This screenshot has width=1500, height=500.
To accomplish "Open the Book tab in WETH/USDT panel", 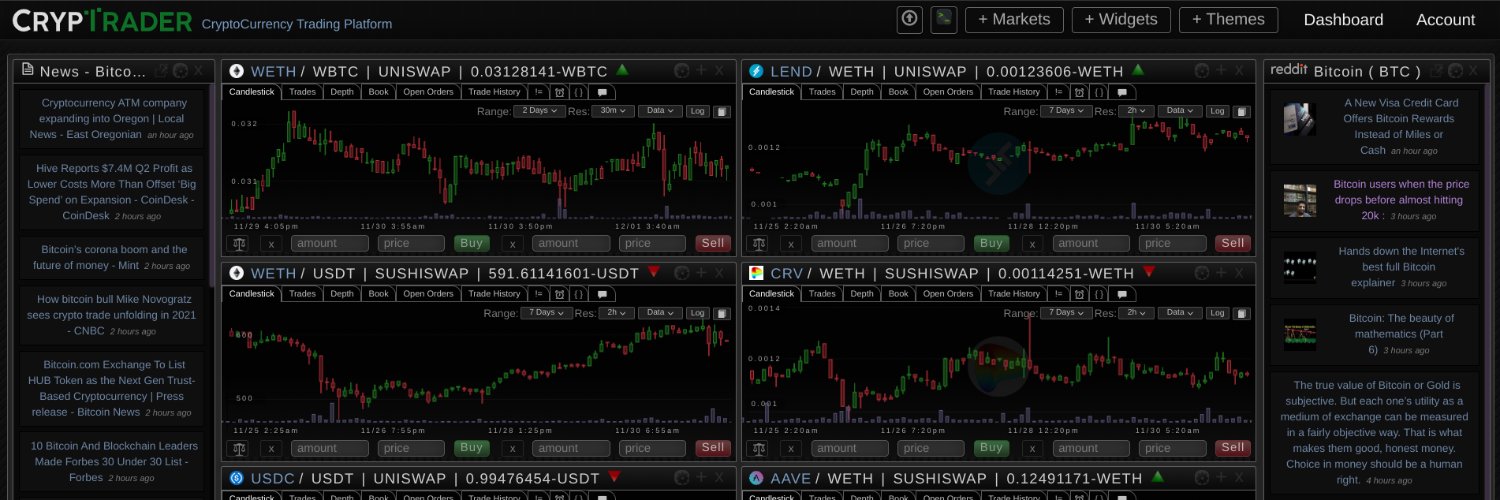I will tap(378, 294).
